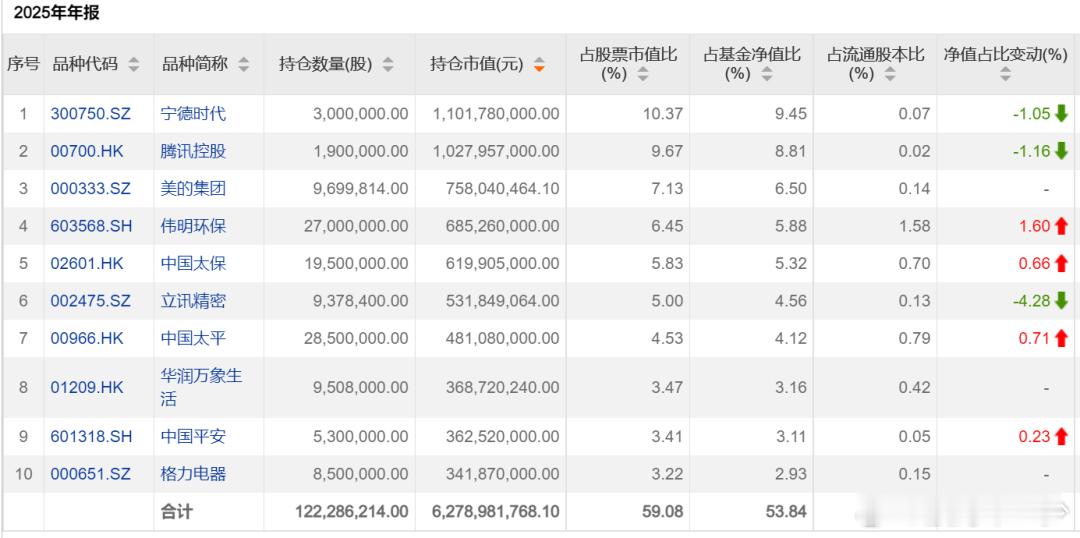Click the orange 持仓市值(元) sort arrow

539,65
